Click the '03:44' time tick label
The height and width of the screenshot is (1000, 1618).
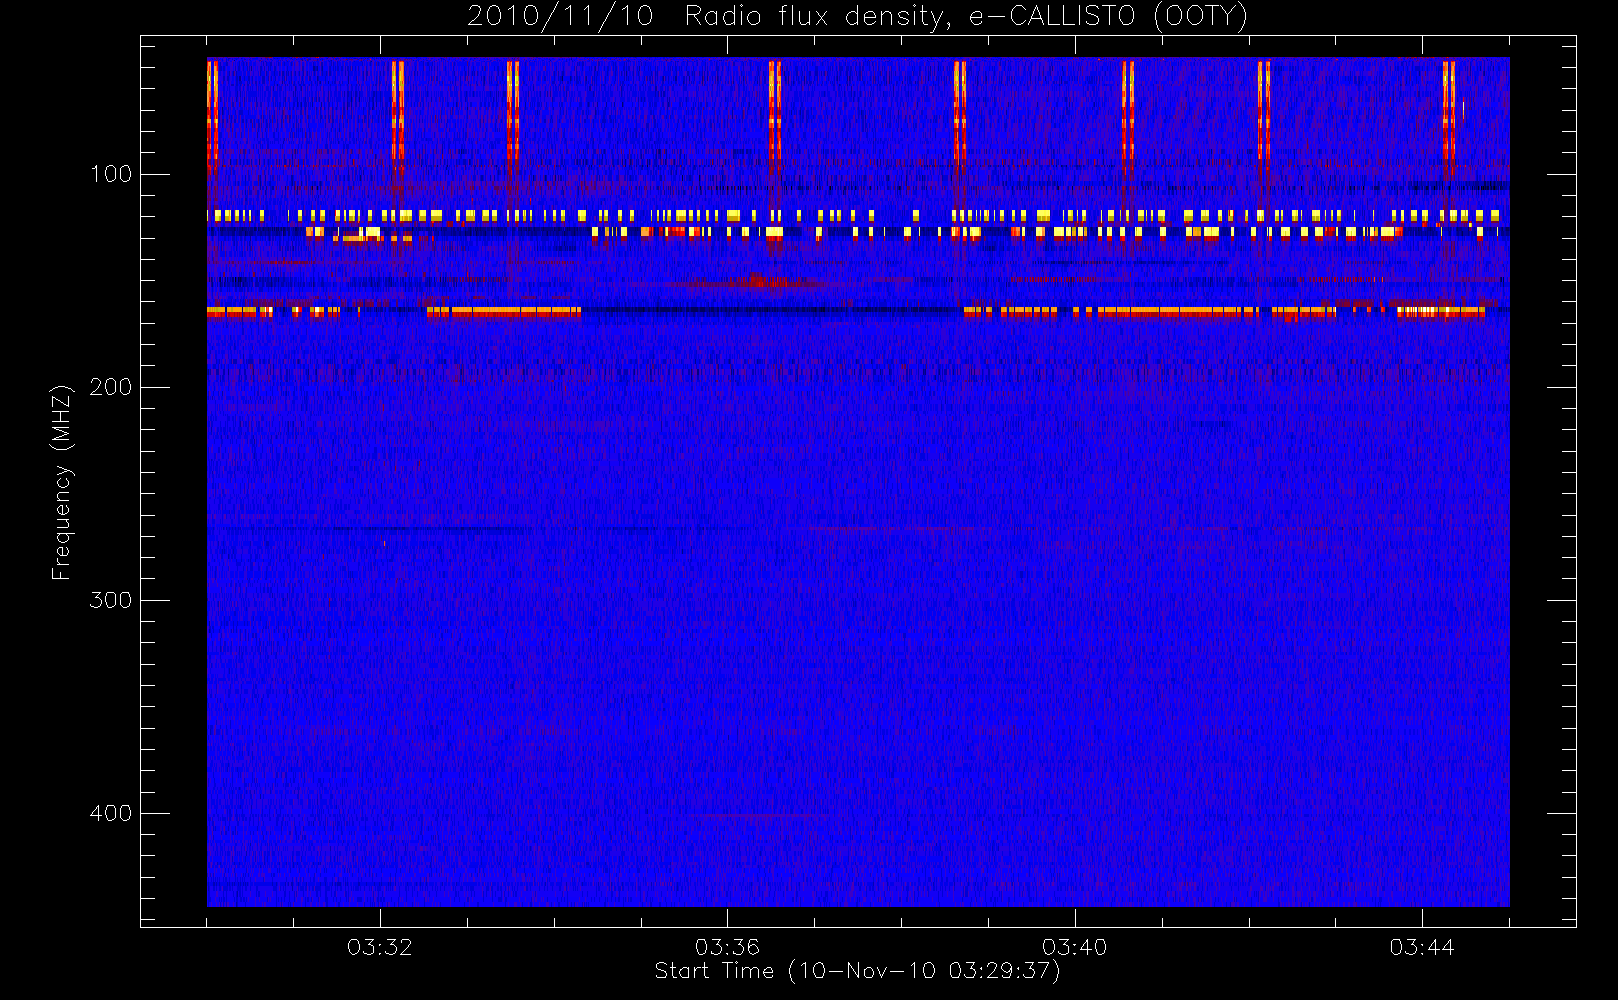coord(1421,947)
